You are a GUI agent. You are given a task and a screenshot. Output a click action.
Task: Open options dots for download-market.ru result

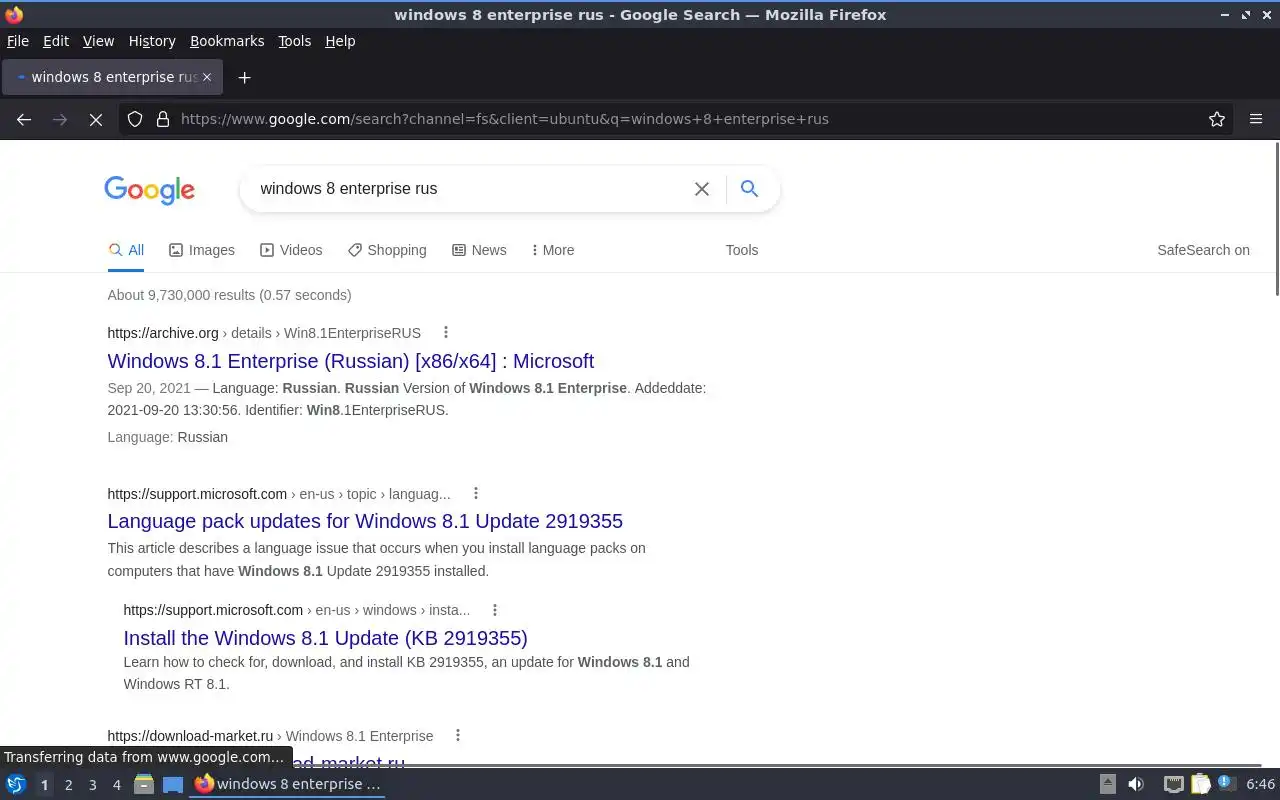pyautogui.click(x=458, y=735)
